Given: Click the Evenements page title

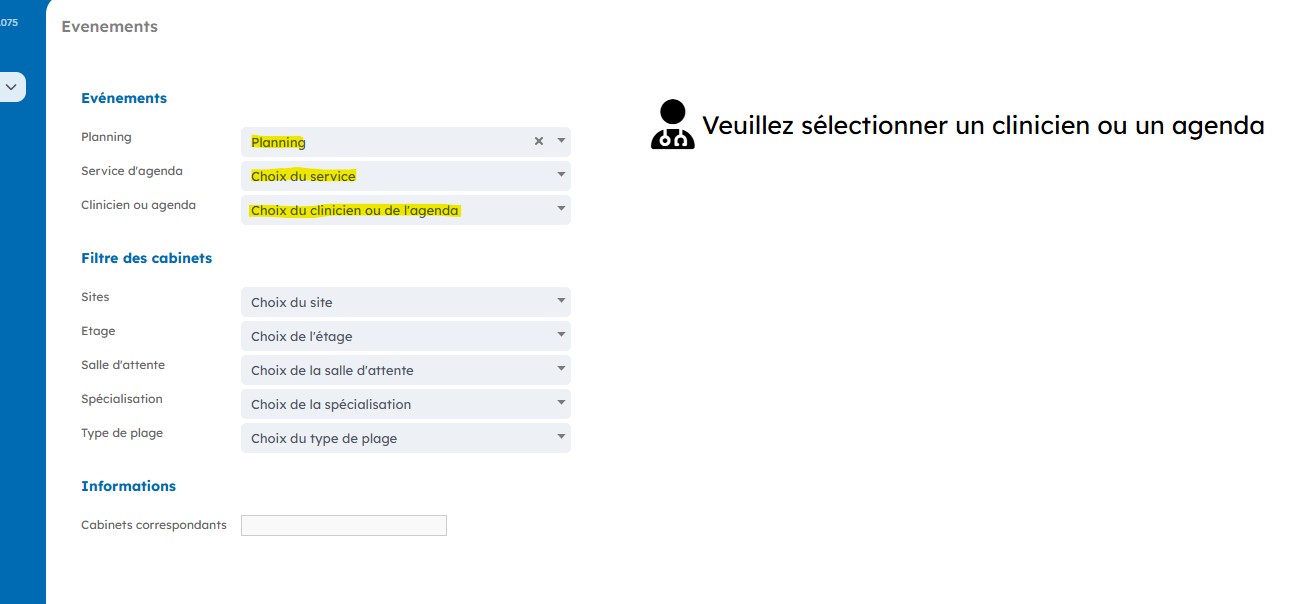Looking at the screenshot, I should pos(109,27).
